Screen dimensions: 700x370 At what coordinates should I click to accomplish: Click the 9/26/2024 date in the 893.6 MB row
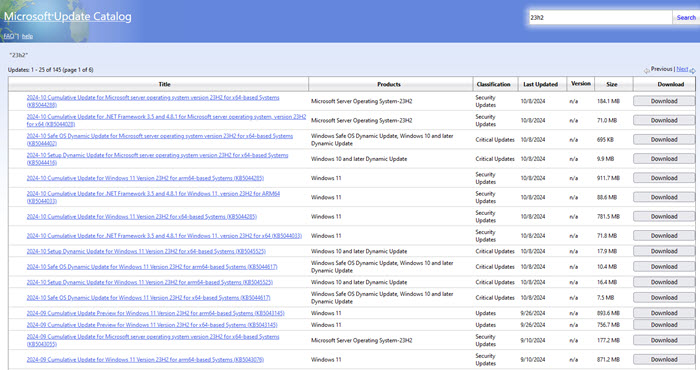pyautogui.click(x=533, y=313)
